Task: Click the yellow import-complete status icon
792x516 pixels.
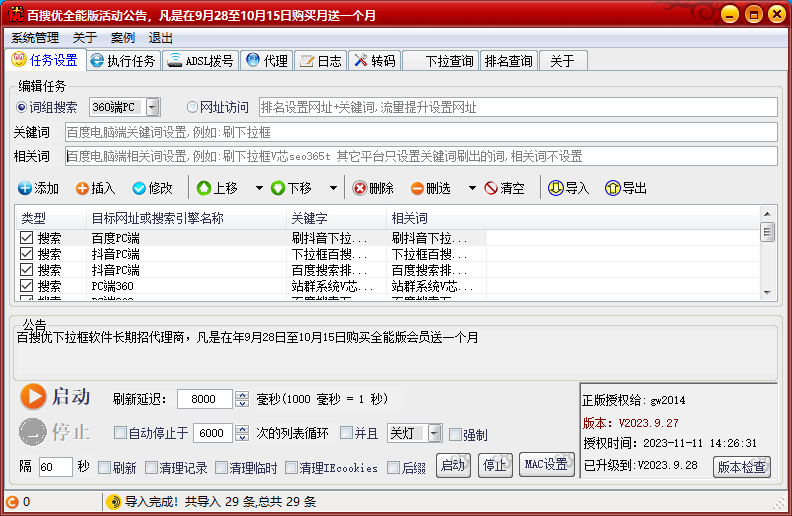Action: coord(114,502)
